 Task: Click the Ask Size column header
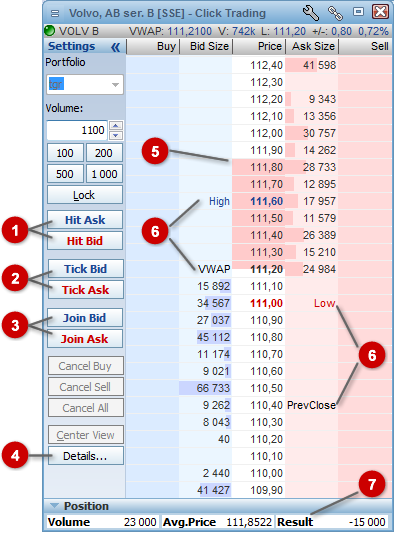[x=312, y=47]
